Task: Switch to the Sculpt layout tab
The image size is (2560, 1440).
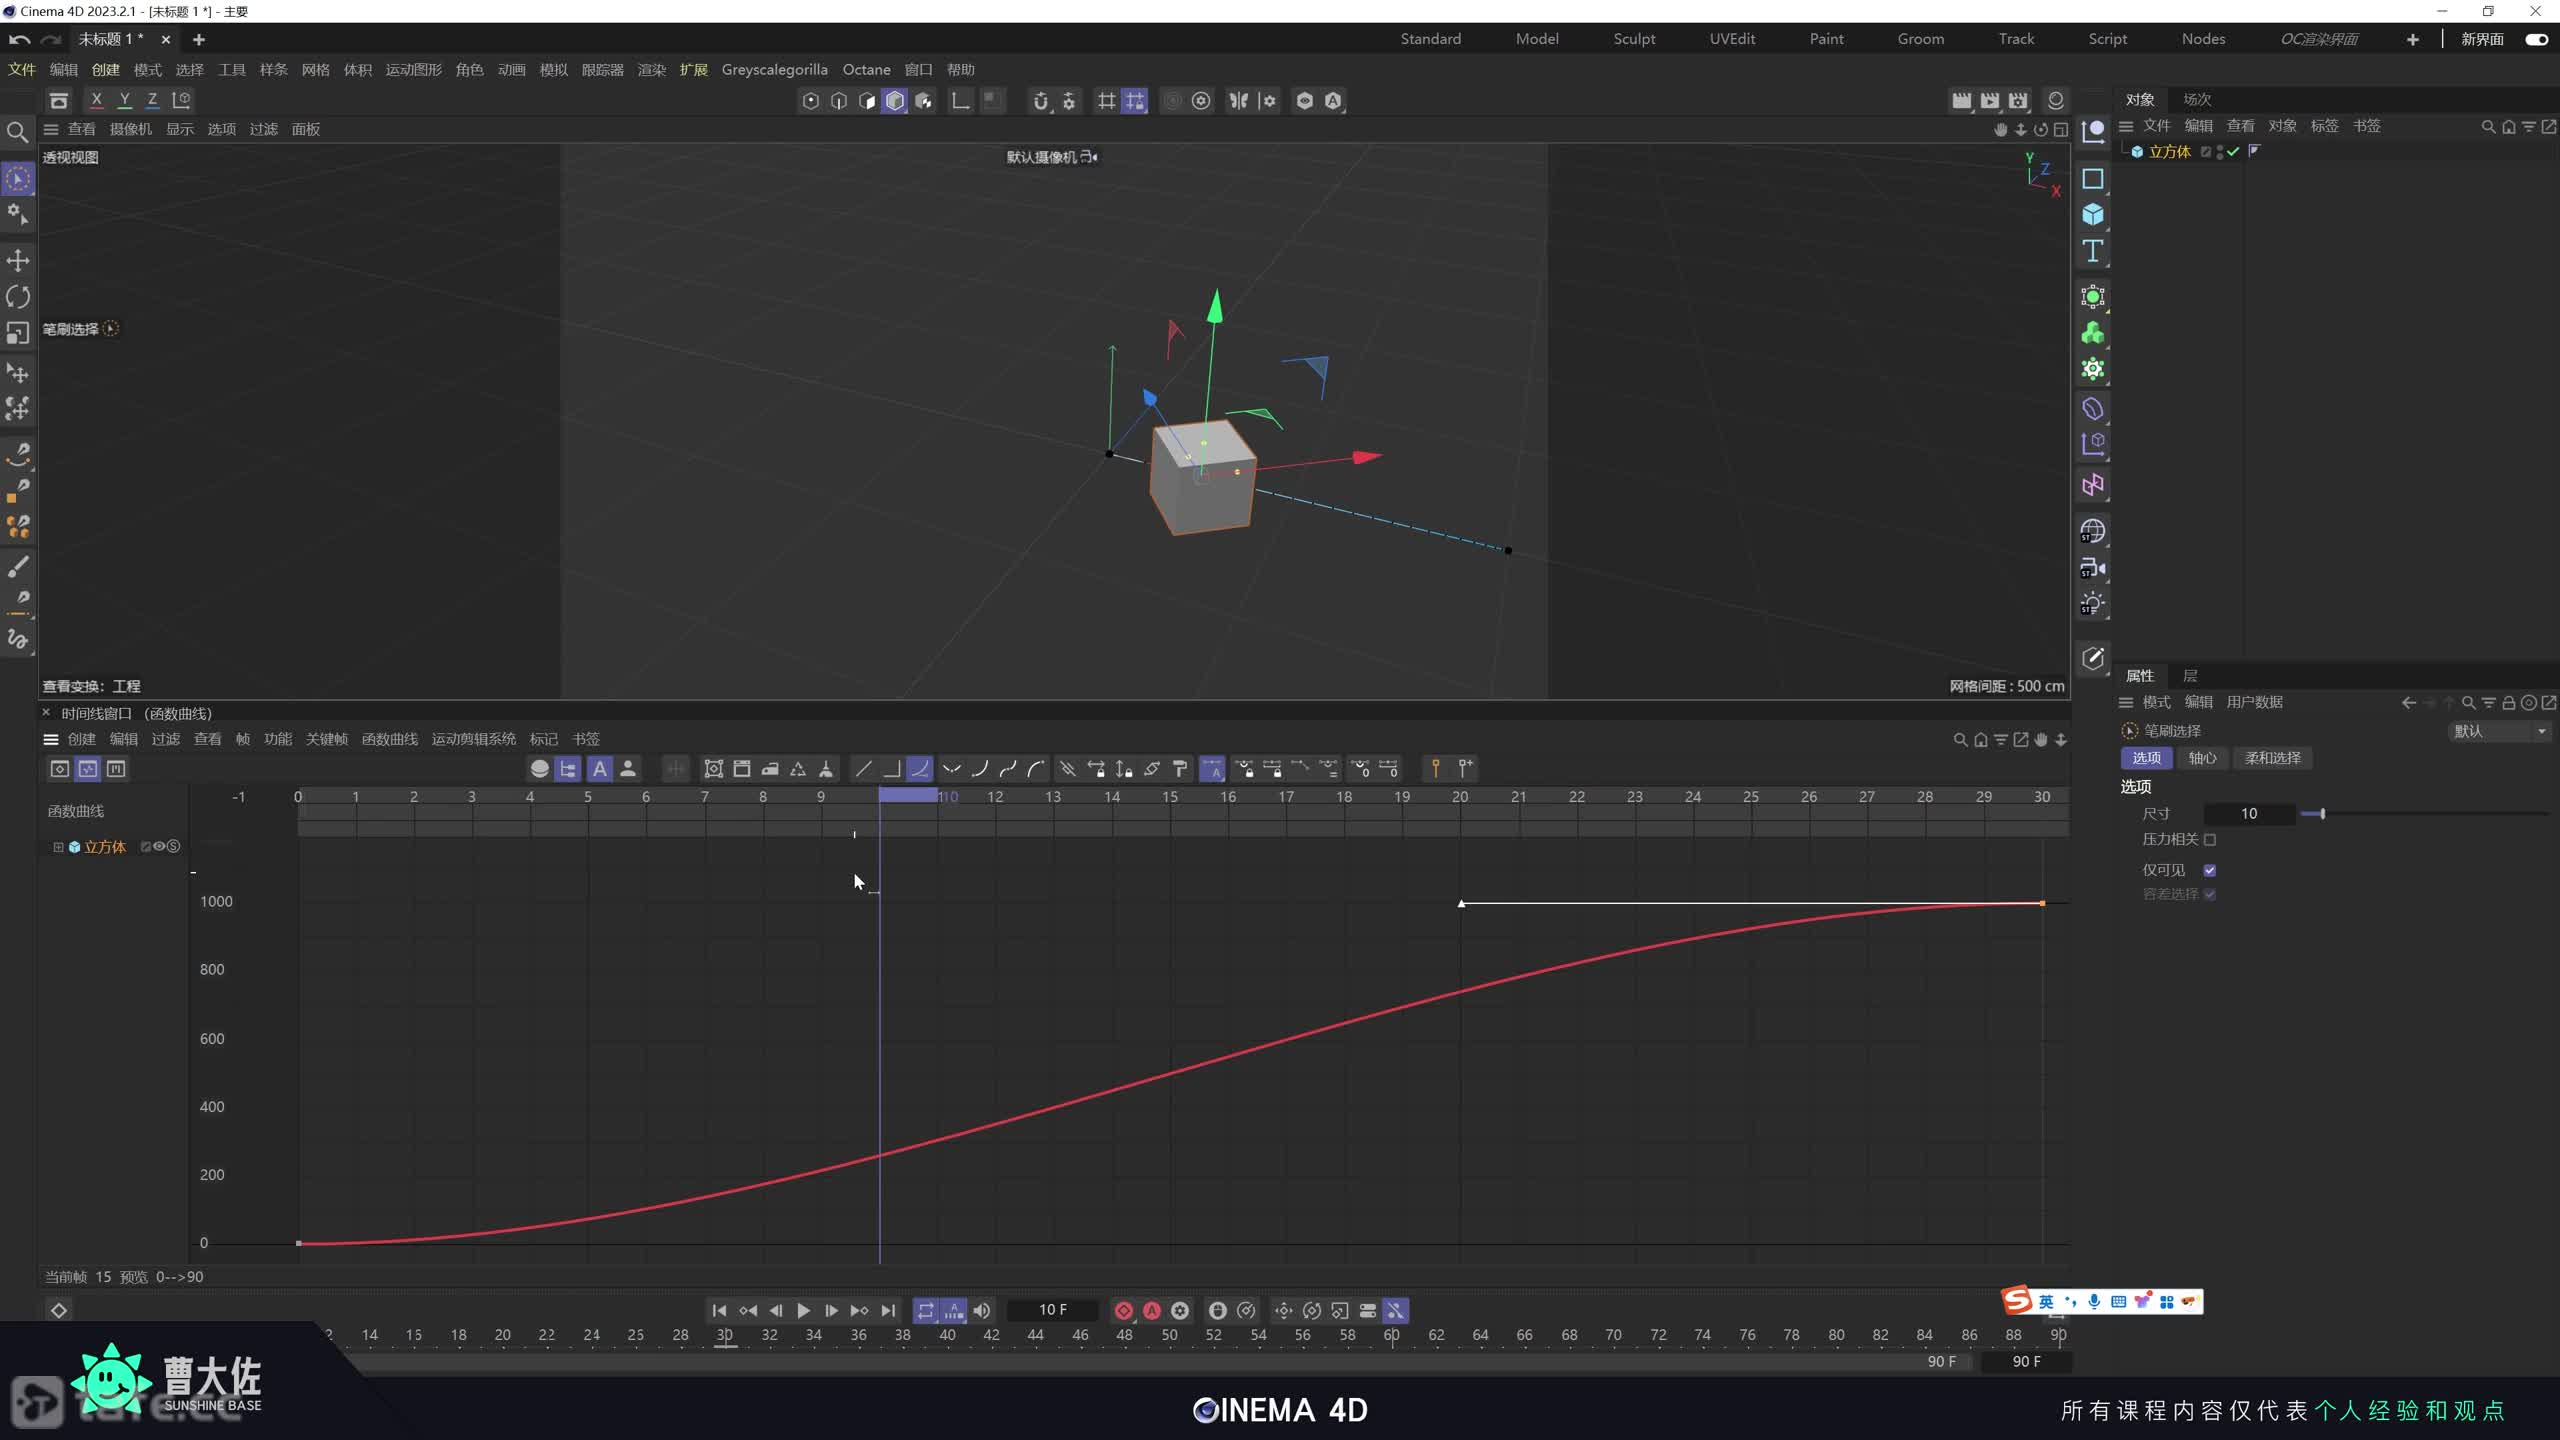Action: (1634, 39)
